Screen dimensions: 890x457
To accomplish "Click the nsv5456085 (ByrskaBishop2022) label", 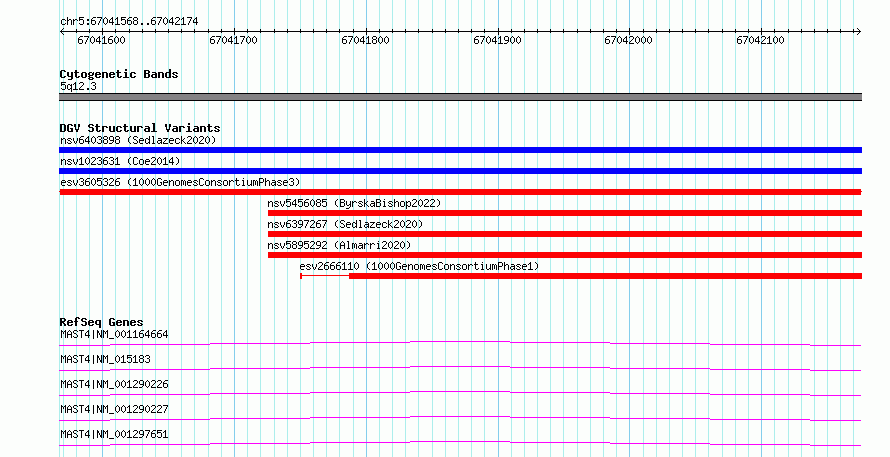I will [354, 203].
